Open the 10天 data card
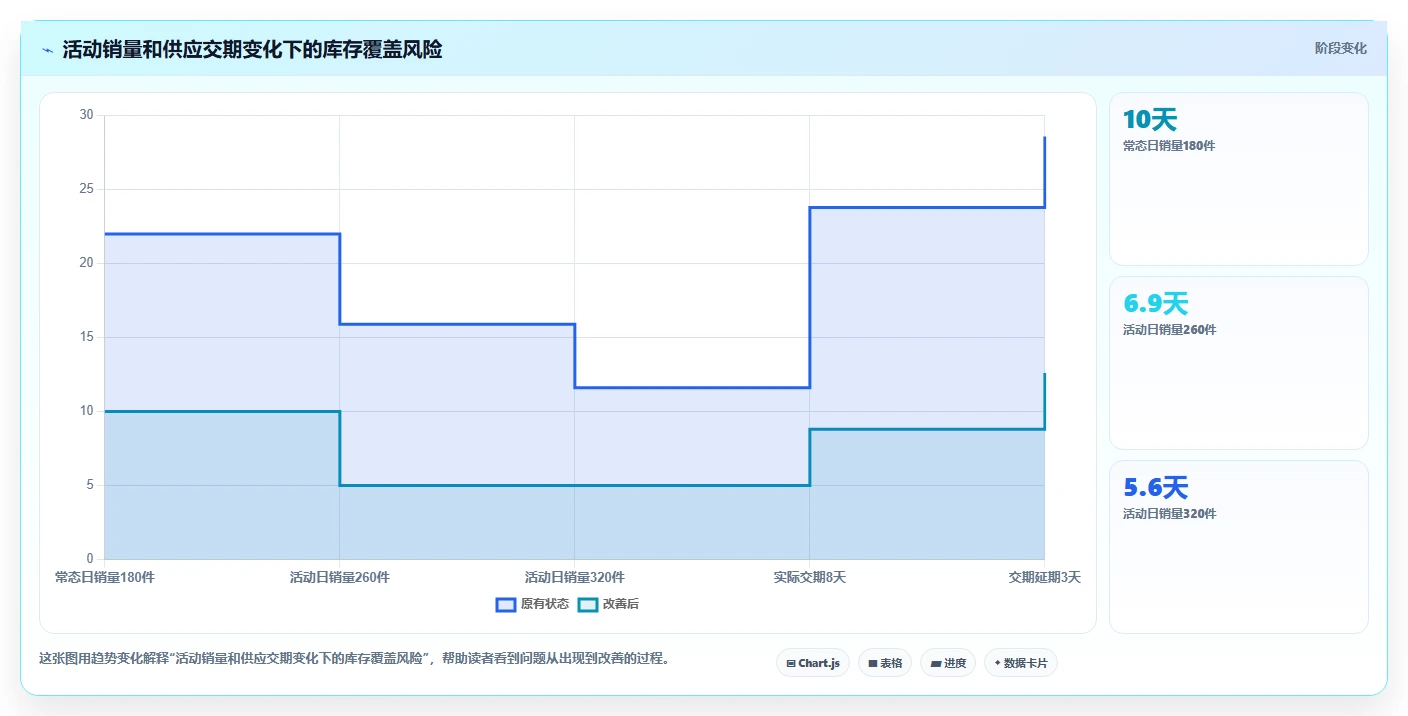The image size is (1408, 716). (x=1239, y=179)
